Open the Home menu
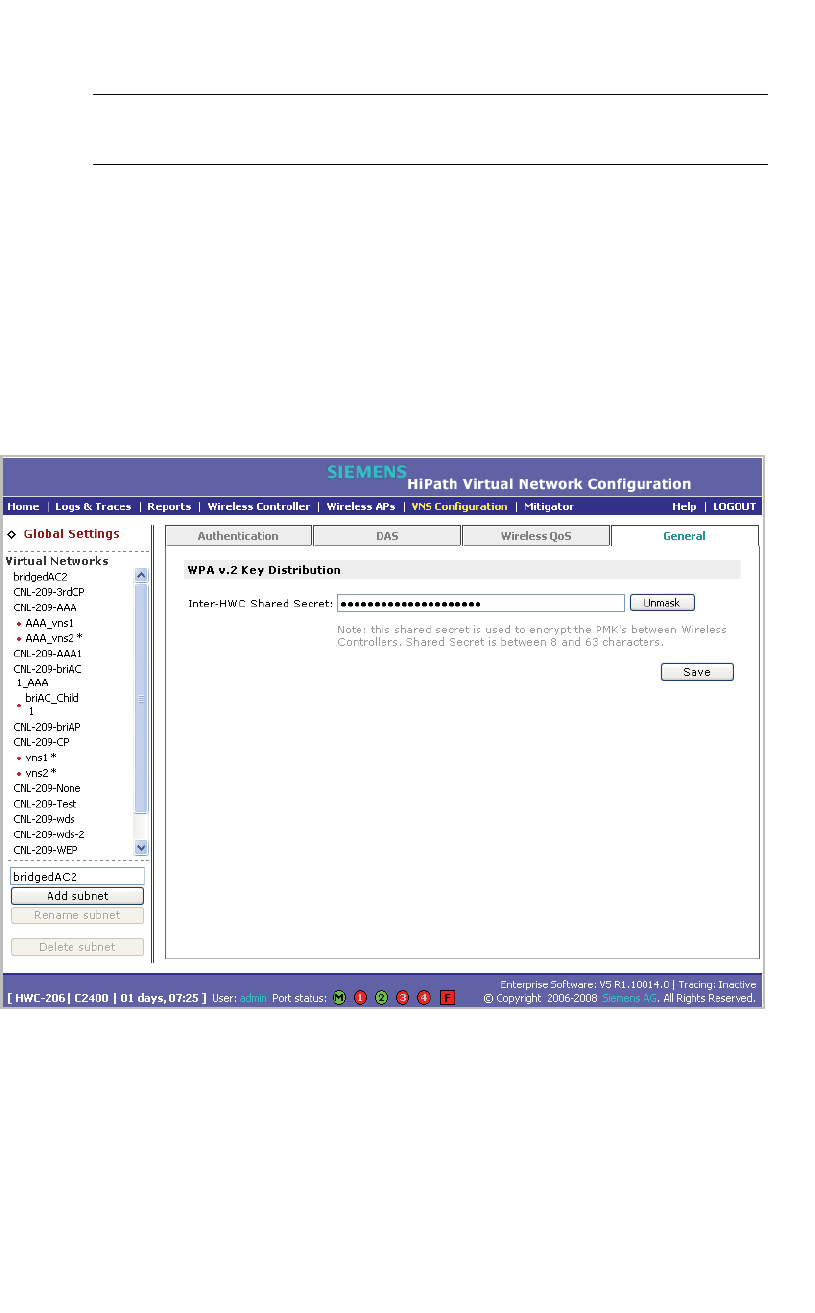 (23, 507)
